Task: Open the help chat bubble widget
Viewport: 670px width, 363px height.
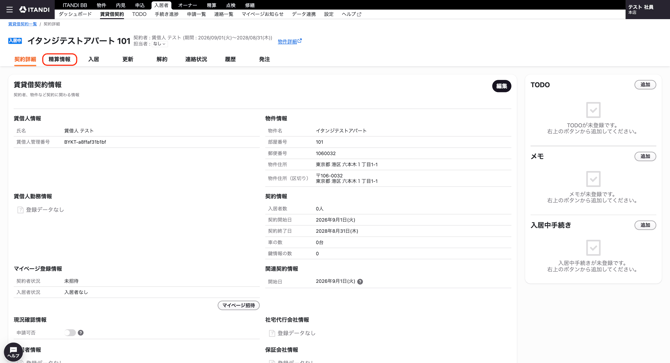Action: point(13,352)
